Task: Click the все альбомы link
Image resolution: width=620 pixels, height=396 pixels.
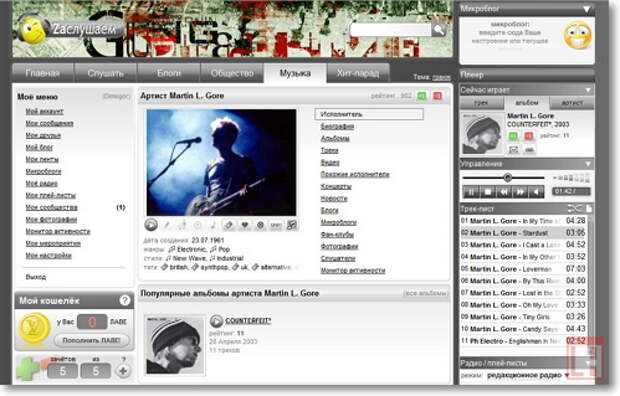Action: point(425,294)
